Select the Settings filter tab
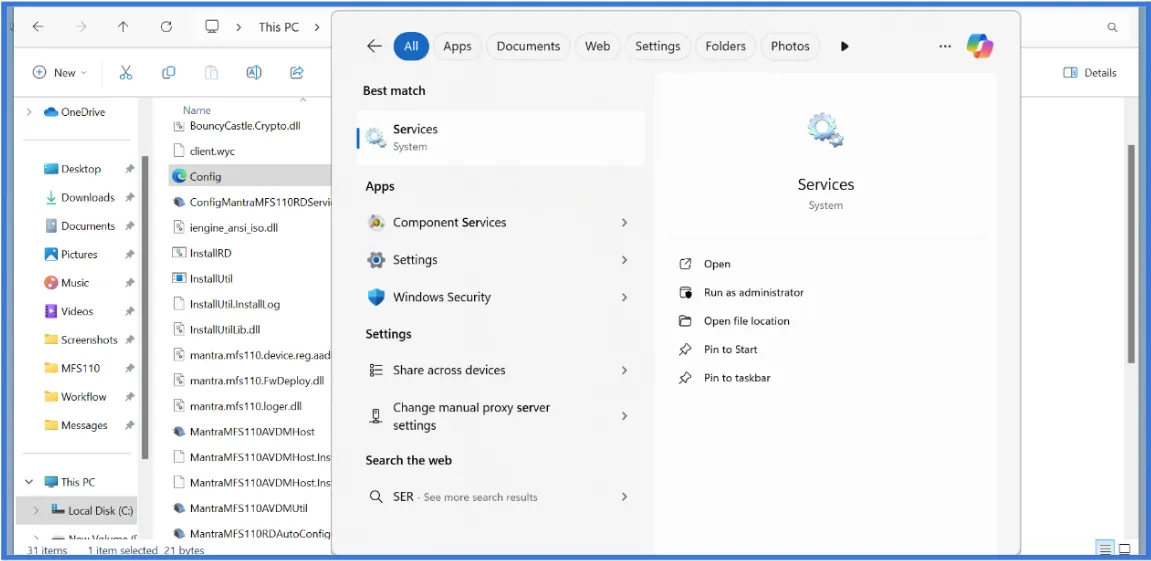Image resolution: width=1151 pixels, height=561 pixels. pyautogui.click(x=658, y=46)
